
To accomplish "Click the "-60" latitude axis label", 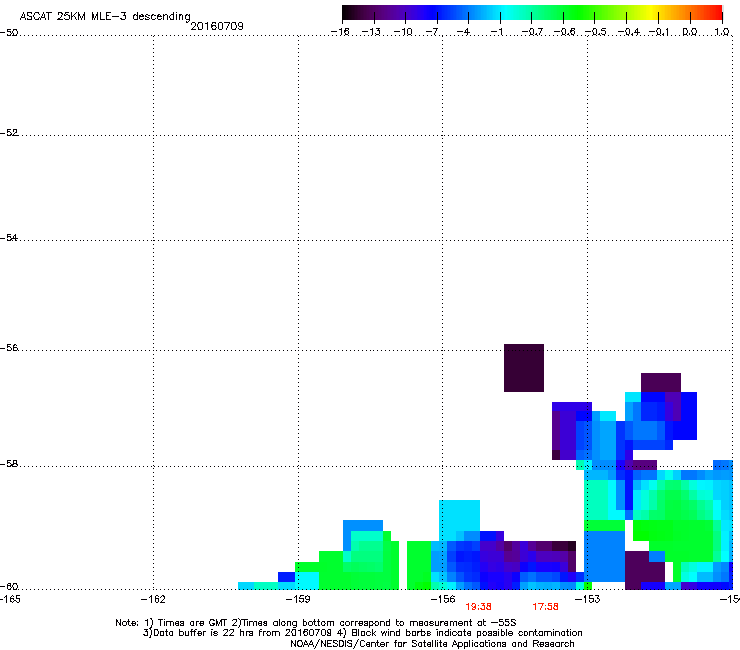I will tap(9, 586).
